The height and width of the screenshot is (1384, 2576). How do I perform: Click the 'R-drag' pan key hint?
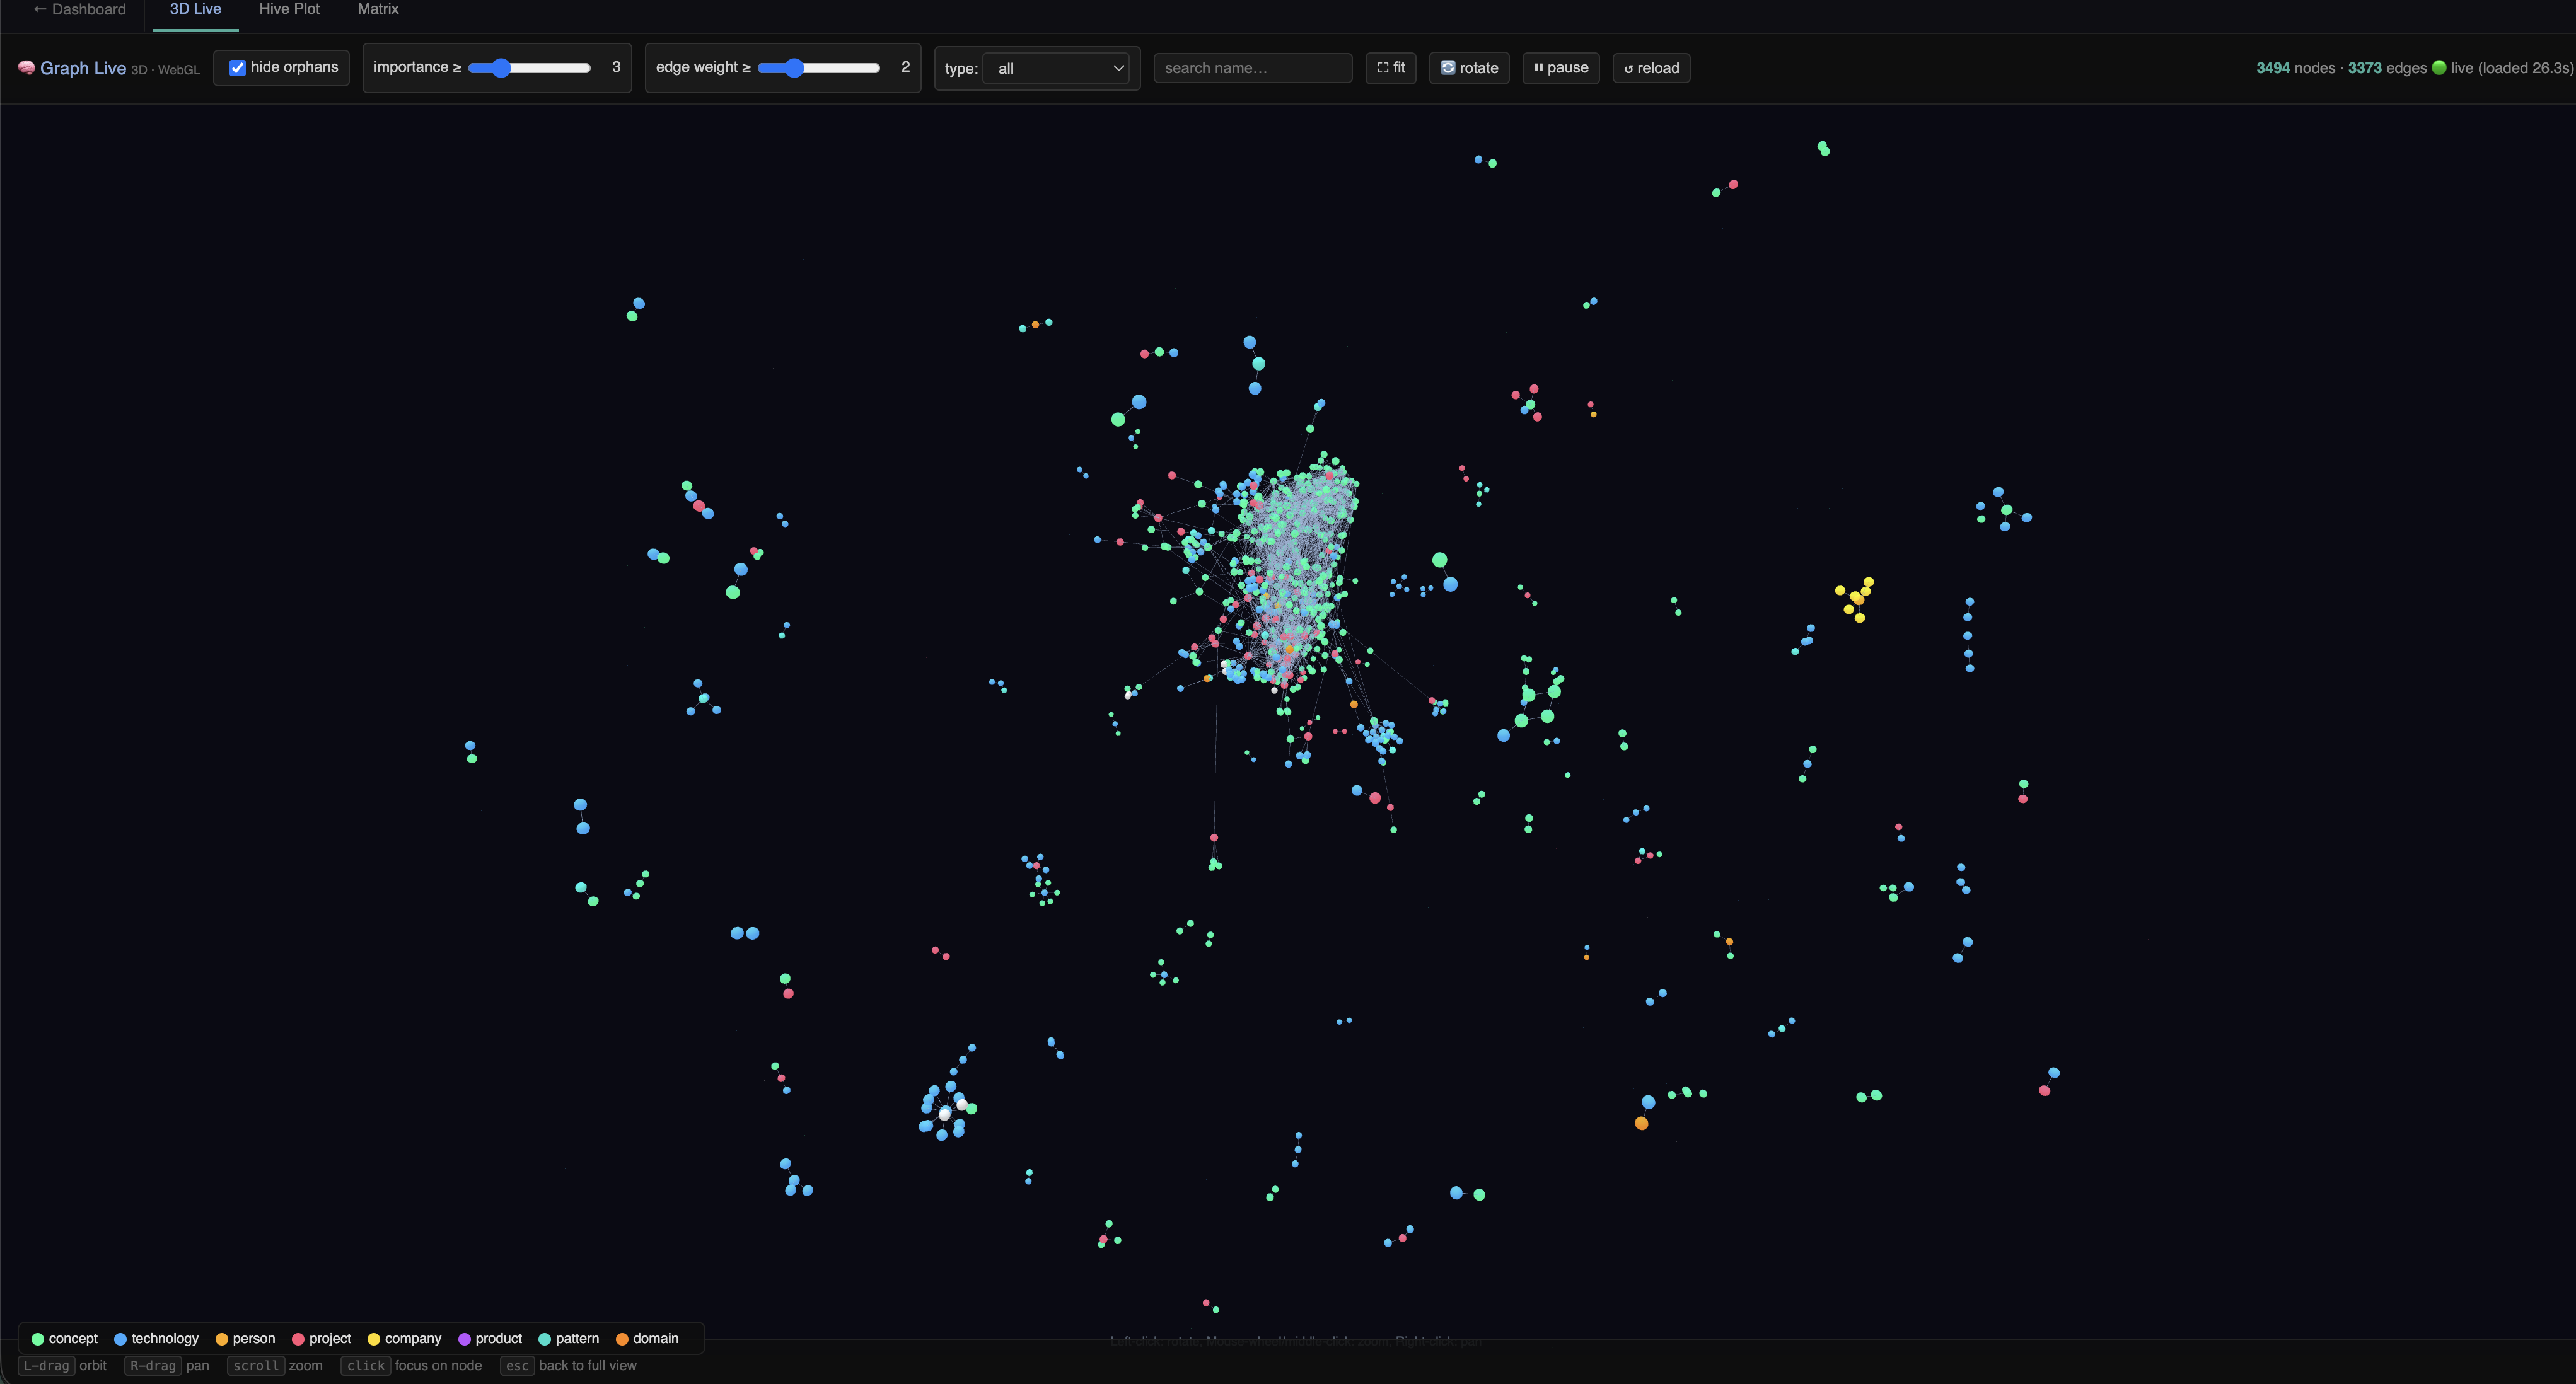[153, 1366]
